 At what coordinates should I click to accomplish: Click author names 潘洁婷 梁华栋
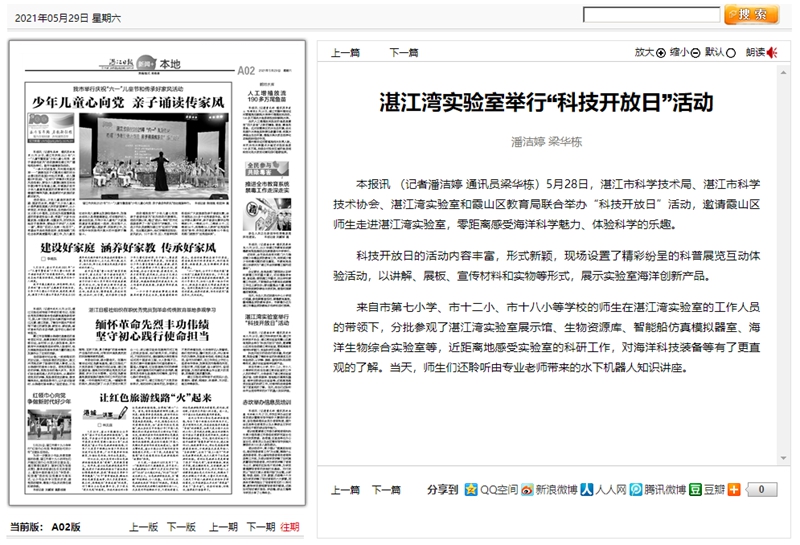[x=546, y=142]
